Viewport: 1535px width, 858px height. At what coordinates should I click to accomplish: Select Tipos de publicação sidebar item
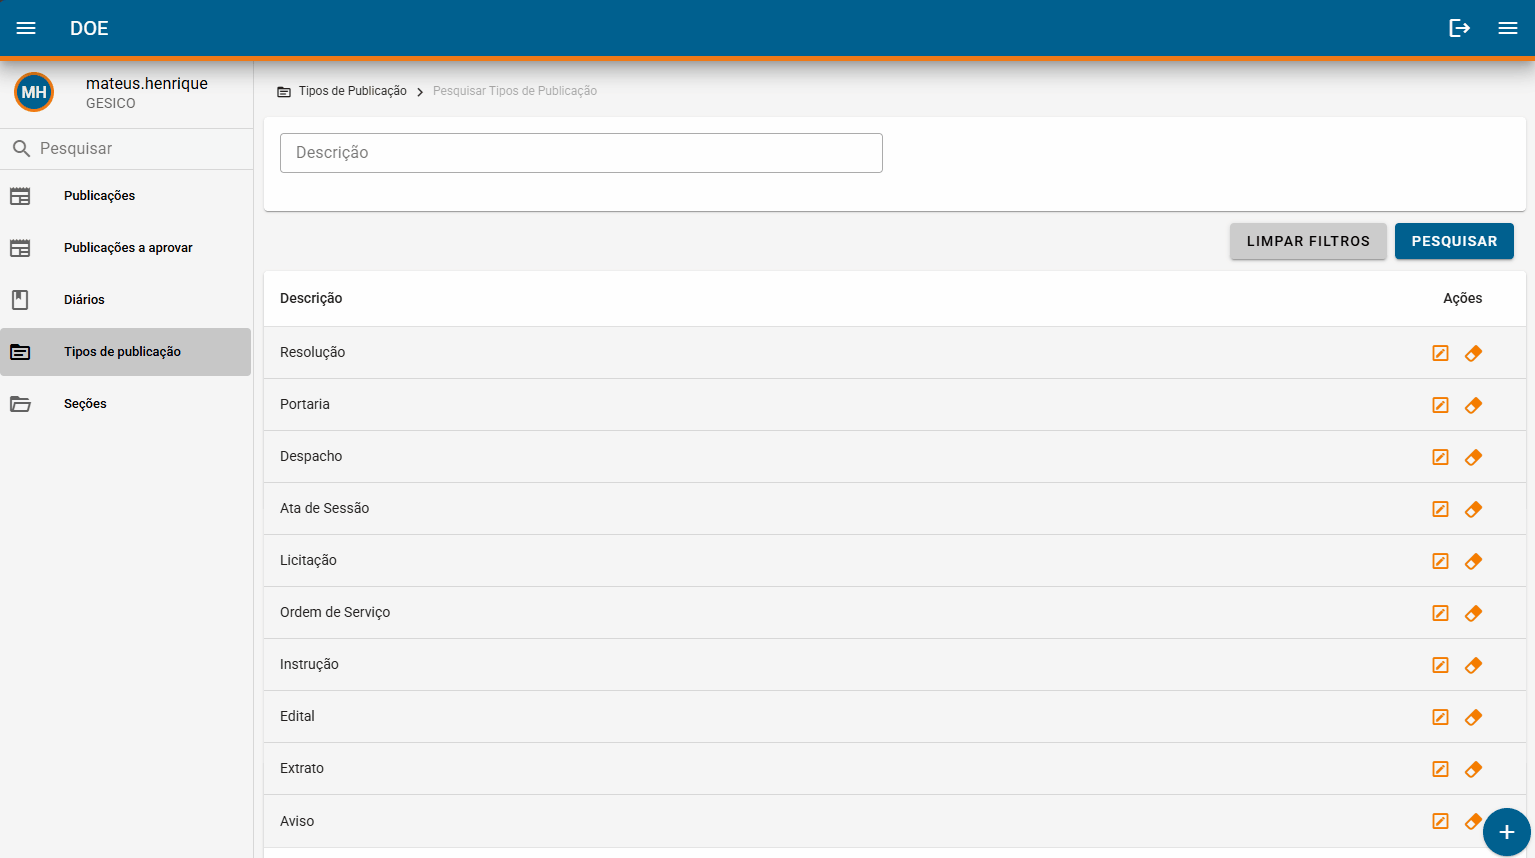tap(126, 352)
